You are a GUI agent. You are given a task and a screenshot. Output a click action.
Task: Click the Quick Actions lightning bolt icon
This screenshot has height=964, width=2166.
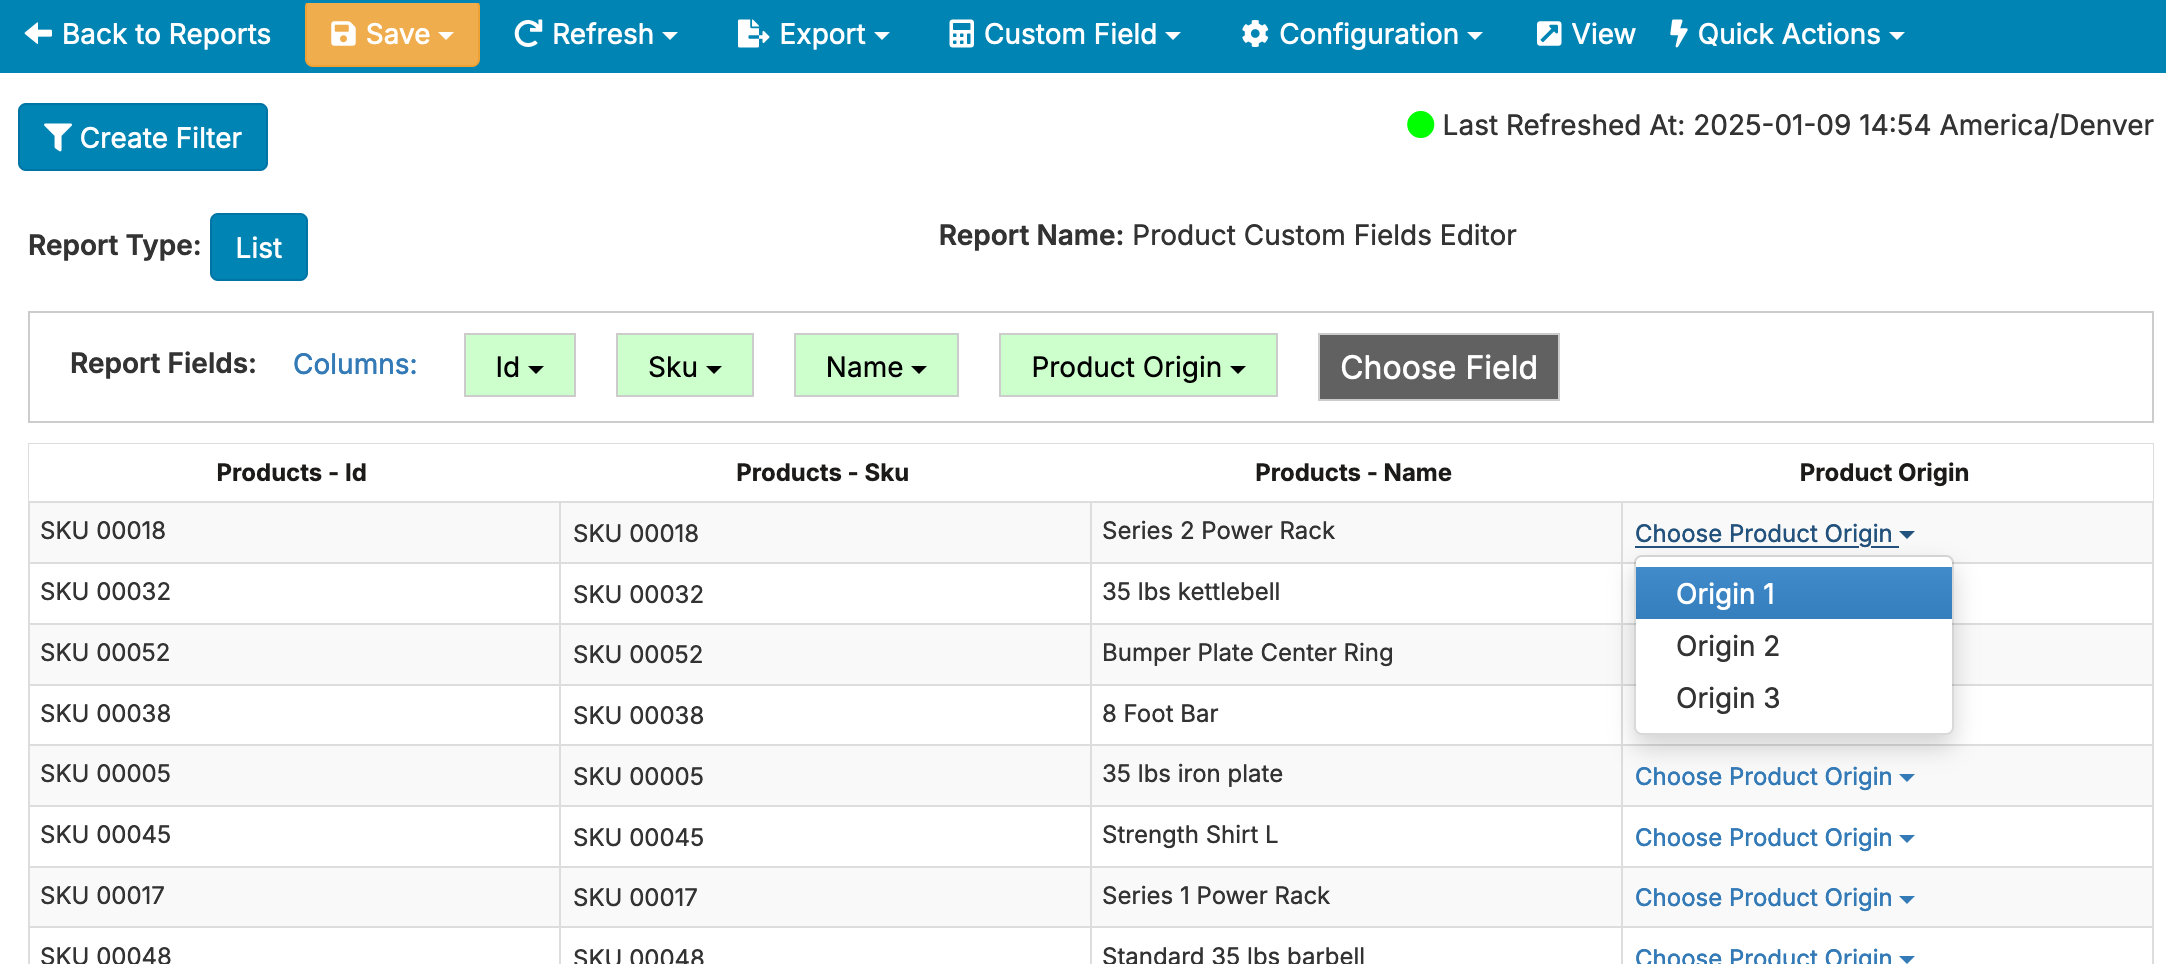point(1679,34)
